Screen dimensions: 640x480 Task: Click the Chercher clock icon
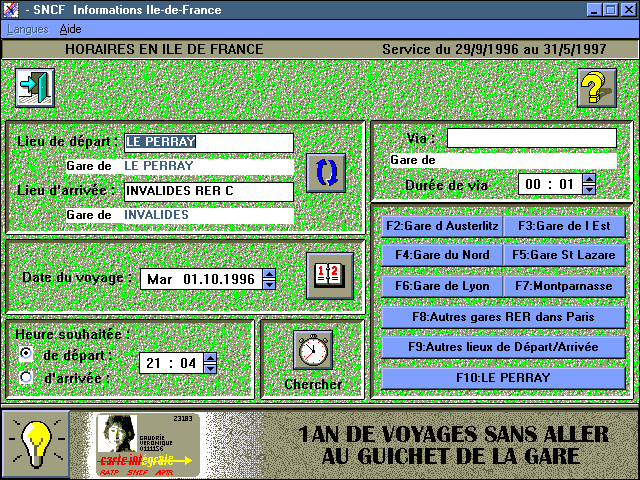point(313,350)
